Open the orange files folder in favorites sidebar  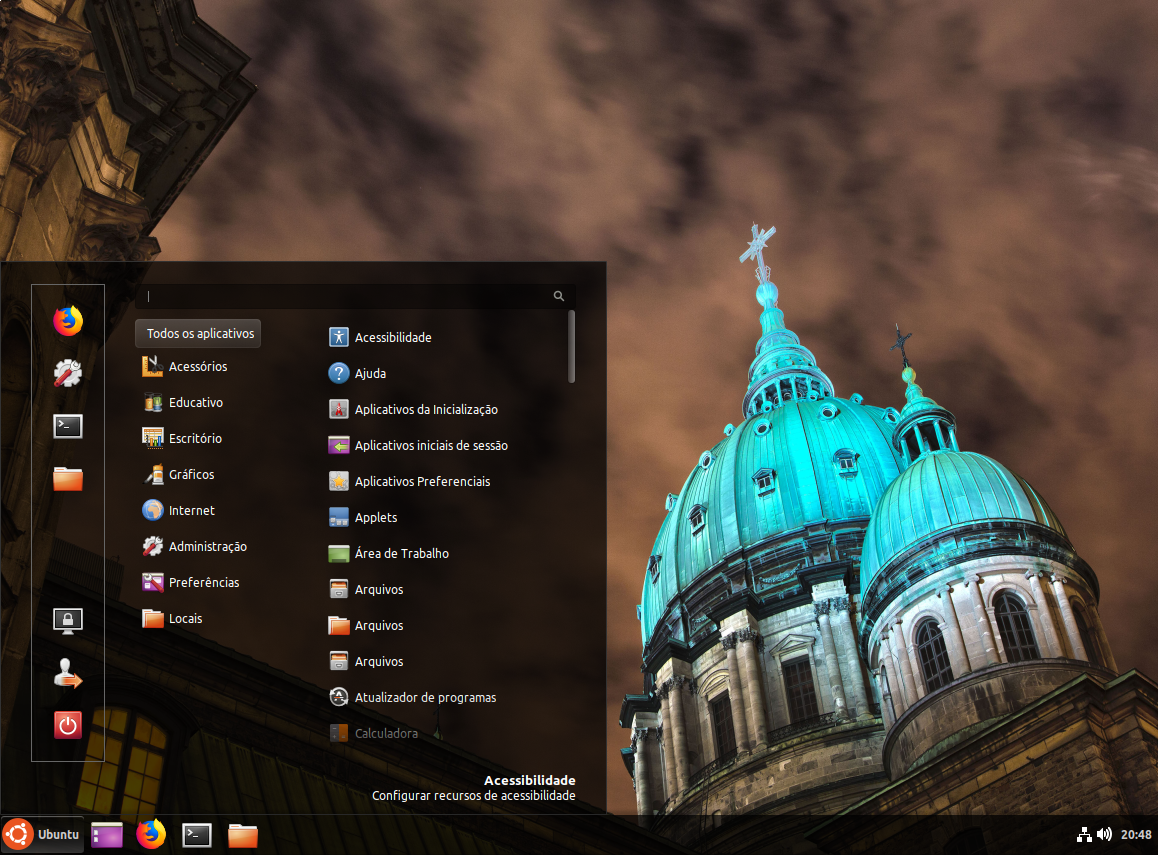[x=68, y=479]
